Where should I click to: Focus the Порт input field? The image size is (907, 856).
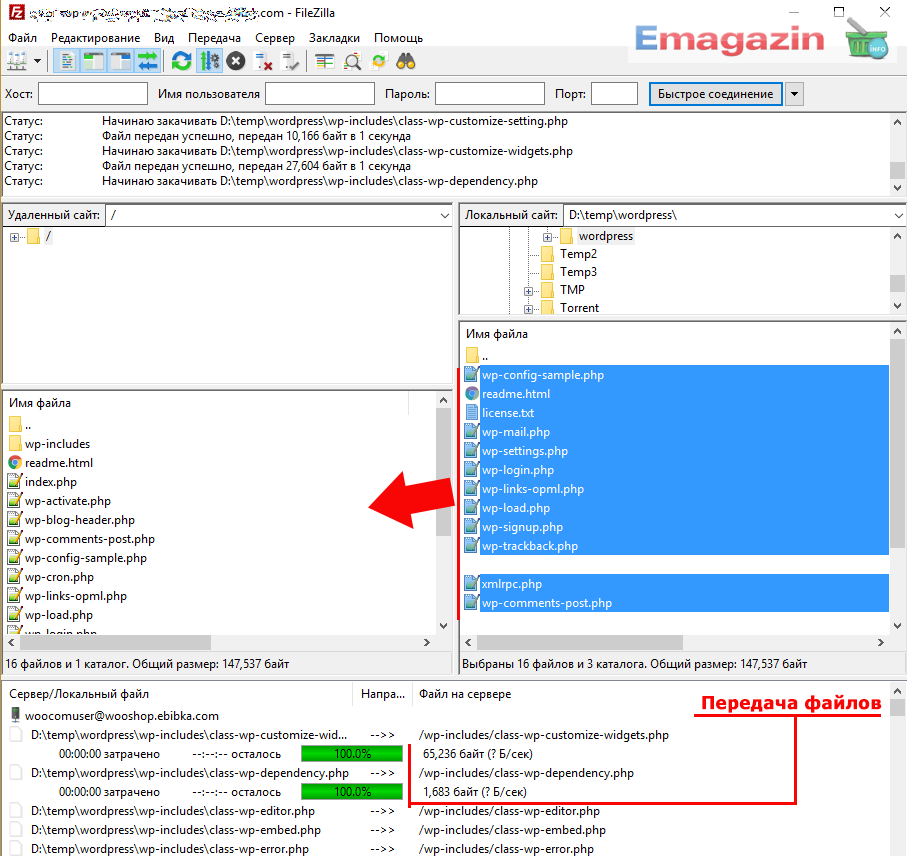tap(614, 94)
